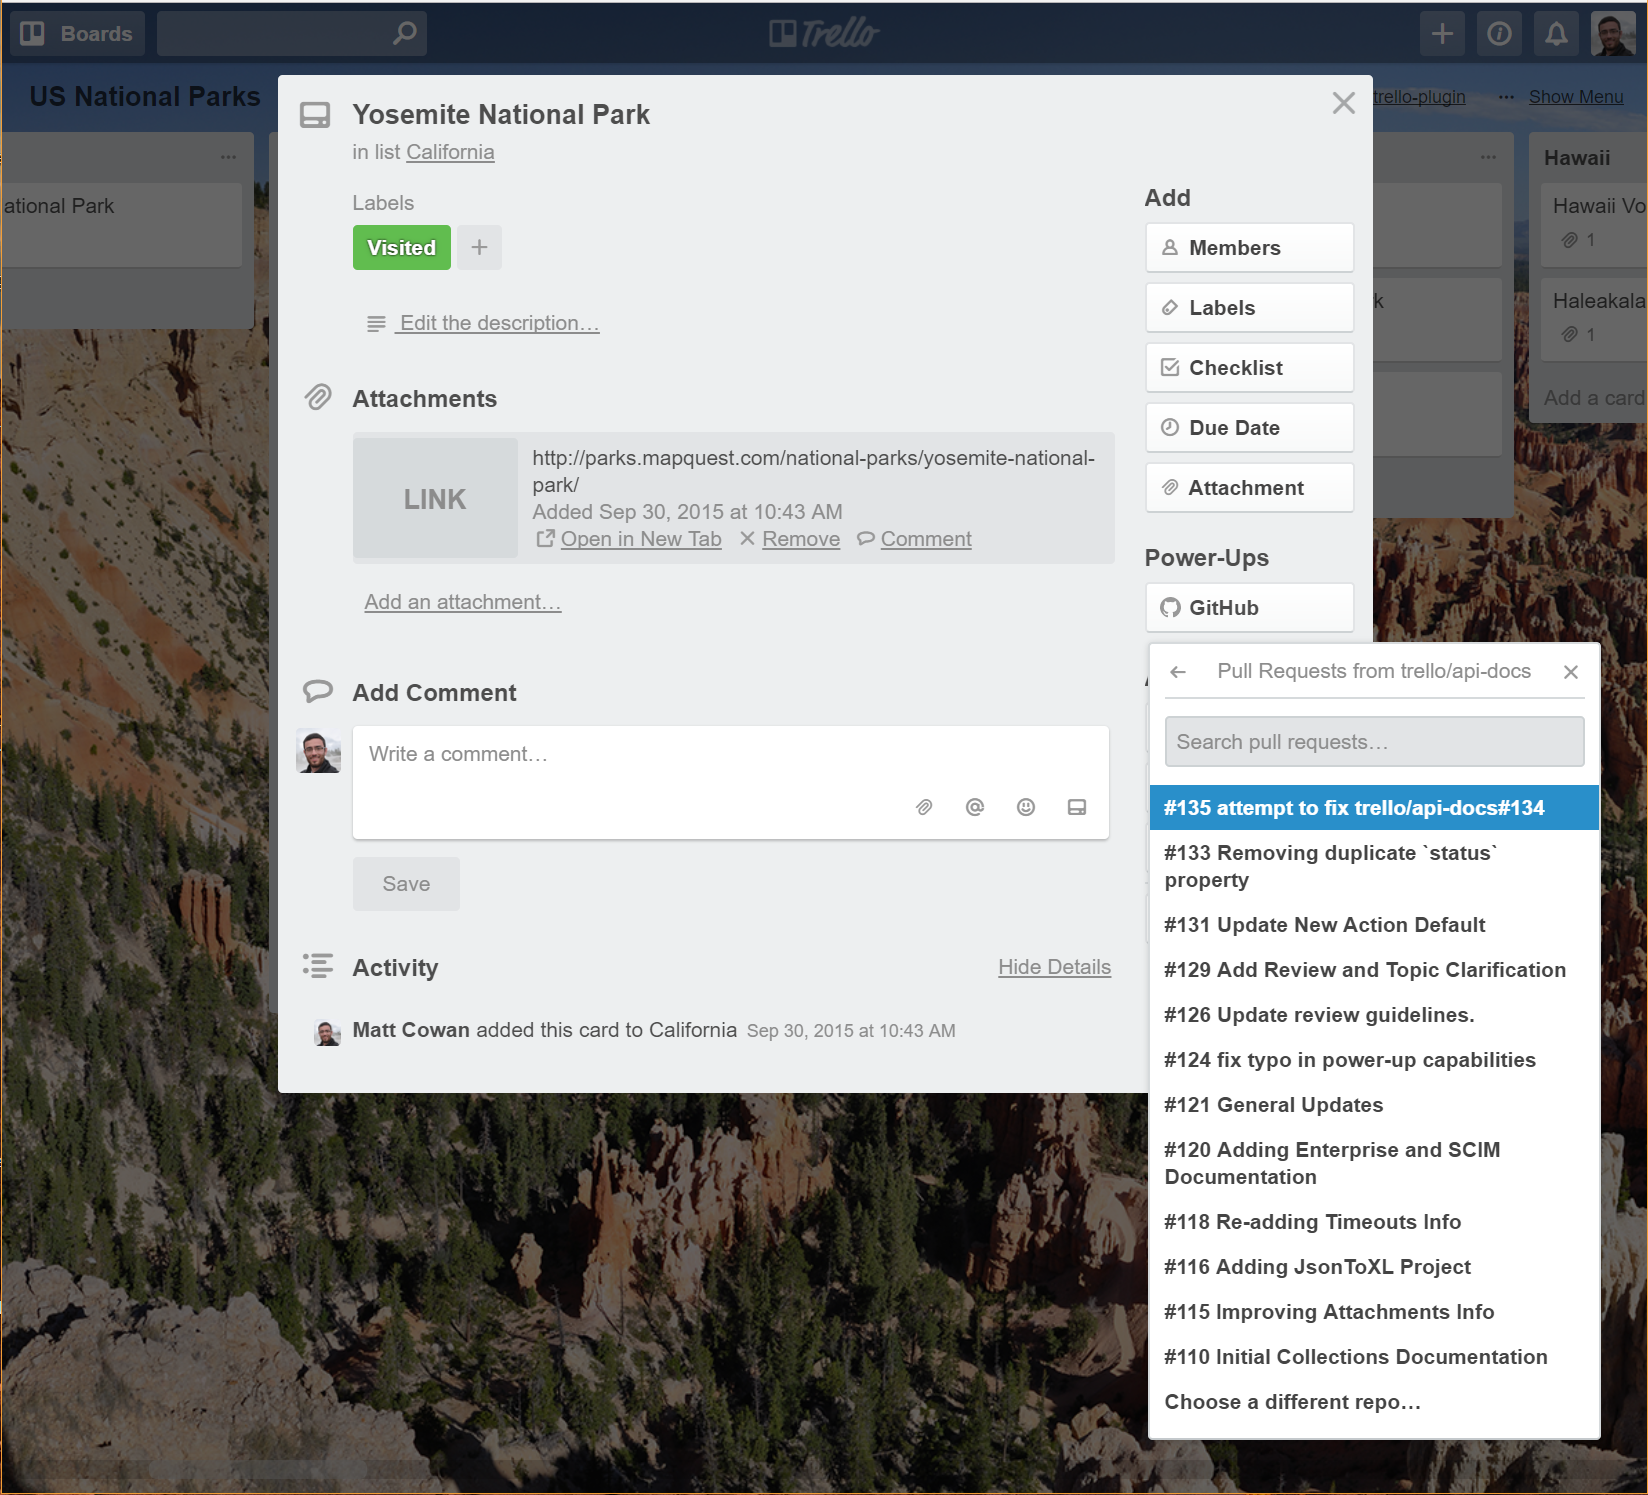Open the notifications bell
Viewport: 1648px width, 1495px height.
pyautogui.click(x=1556, y=34)
